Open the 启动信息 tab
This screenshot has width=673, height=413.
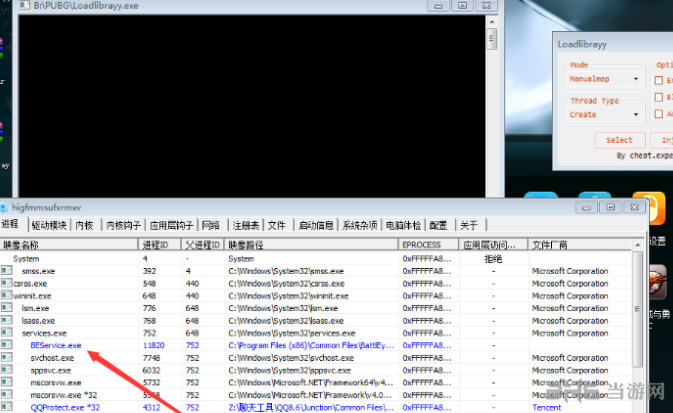point(316,225)
